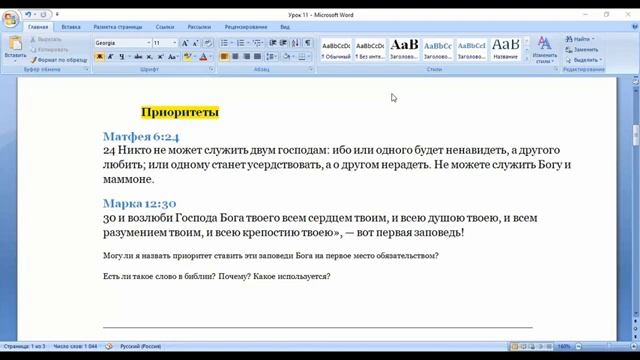640x360 pixels.
Task: Open the font size 11 dropdown
Action: 175,43
